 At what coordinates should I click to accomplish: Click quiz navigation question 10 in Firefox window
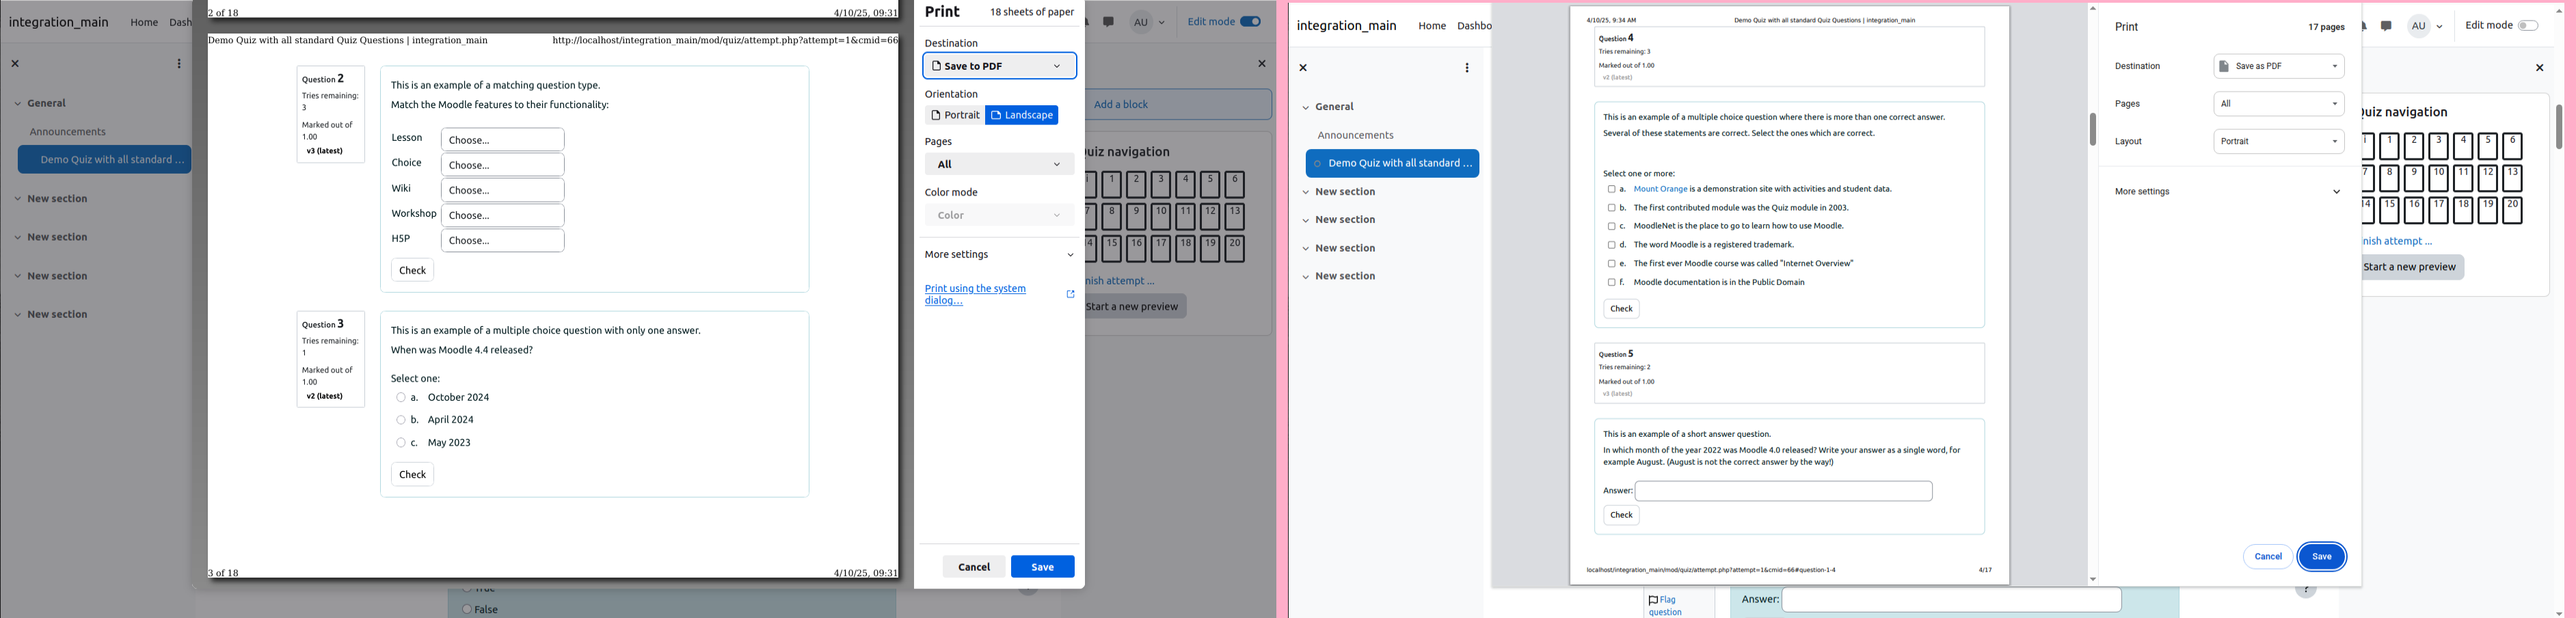(x=1161, y=217)
